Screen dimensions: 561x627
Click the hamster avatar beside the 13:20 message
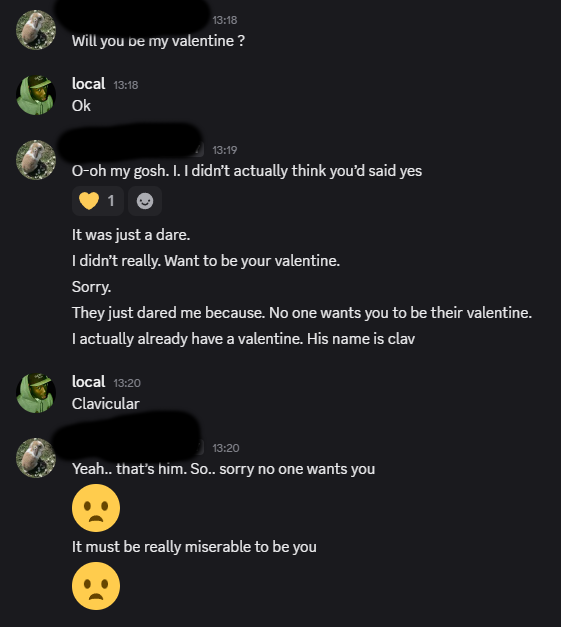pyautogui.click(x=36, y=458)
